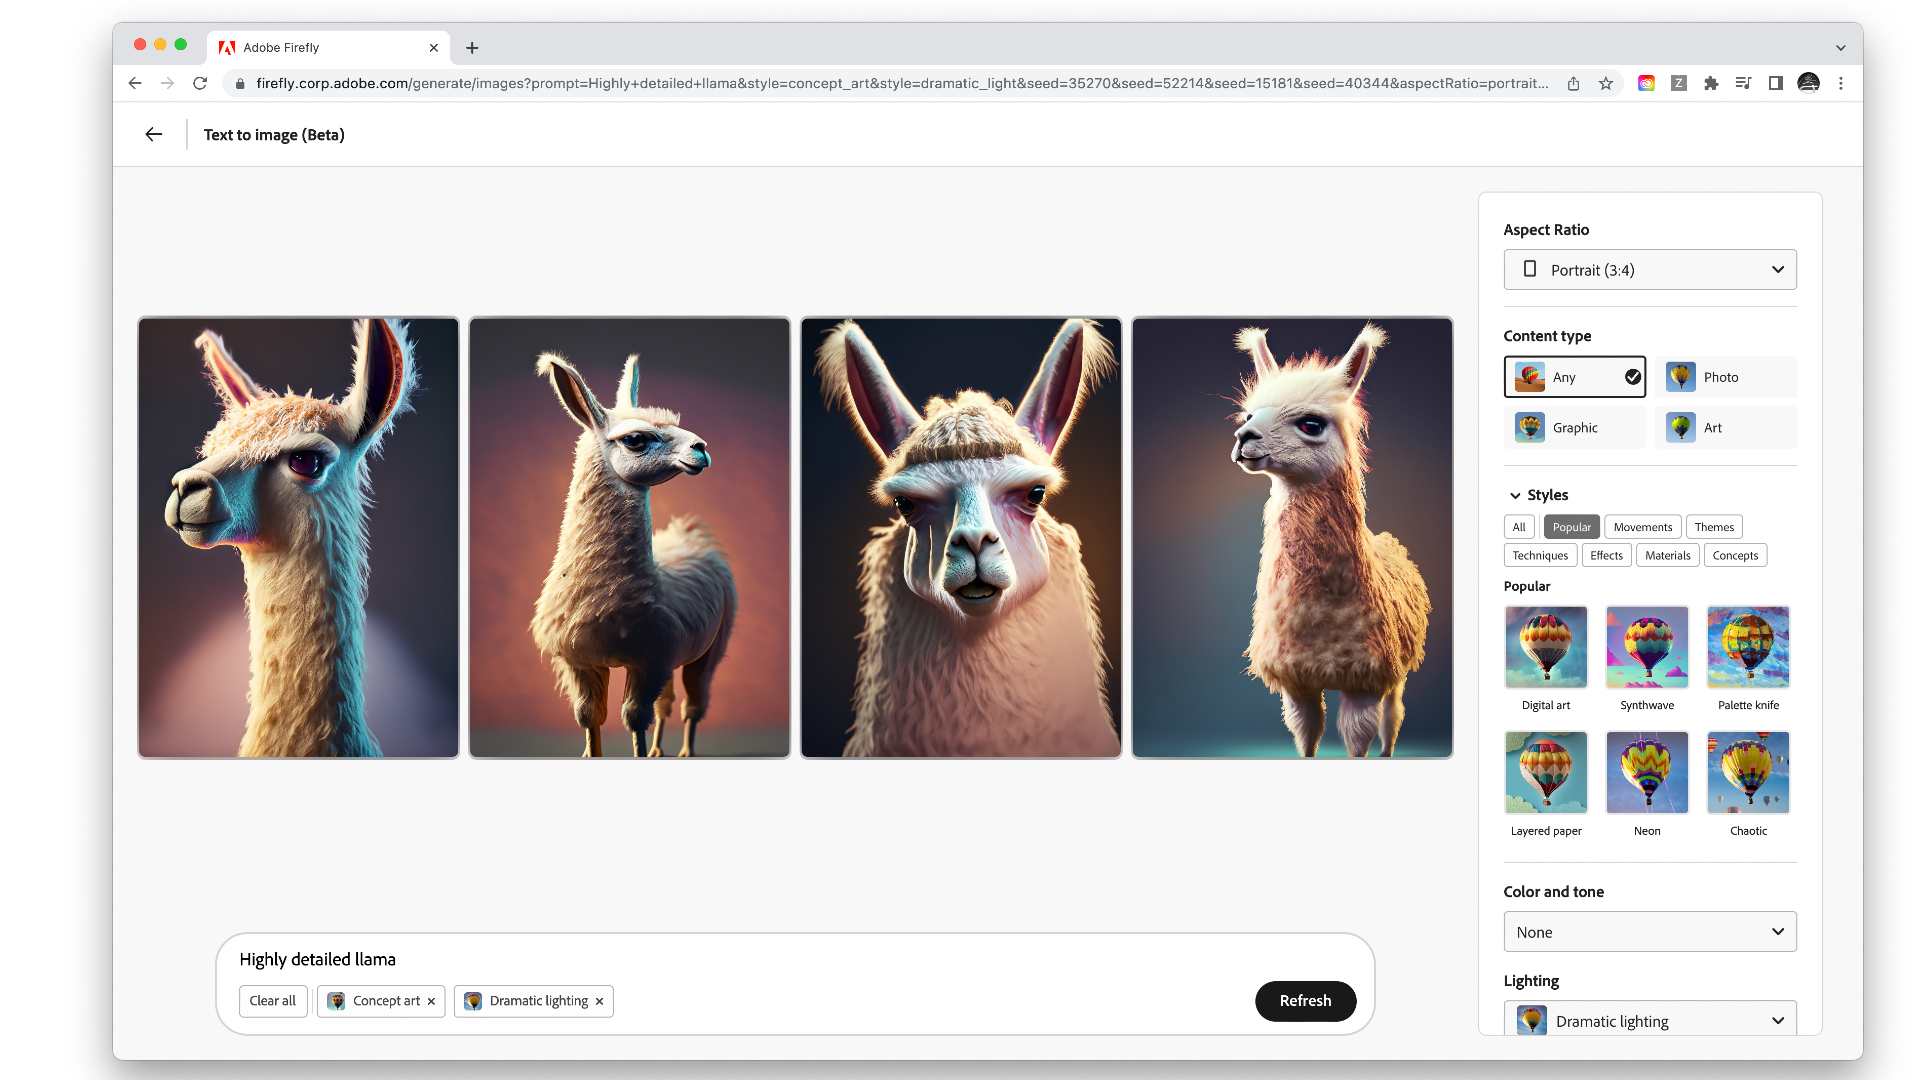Open a new tab with plus button
The image size is (1920, 1080).
[472, 47]
